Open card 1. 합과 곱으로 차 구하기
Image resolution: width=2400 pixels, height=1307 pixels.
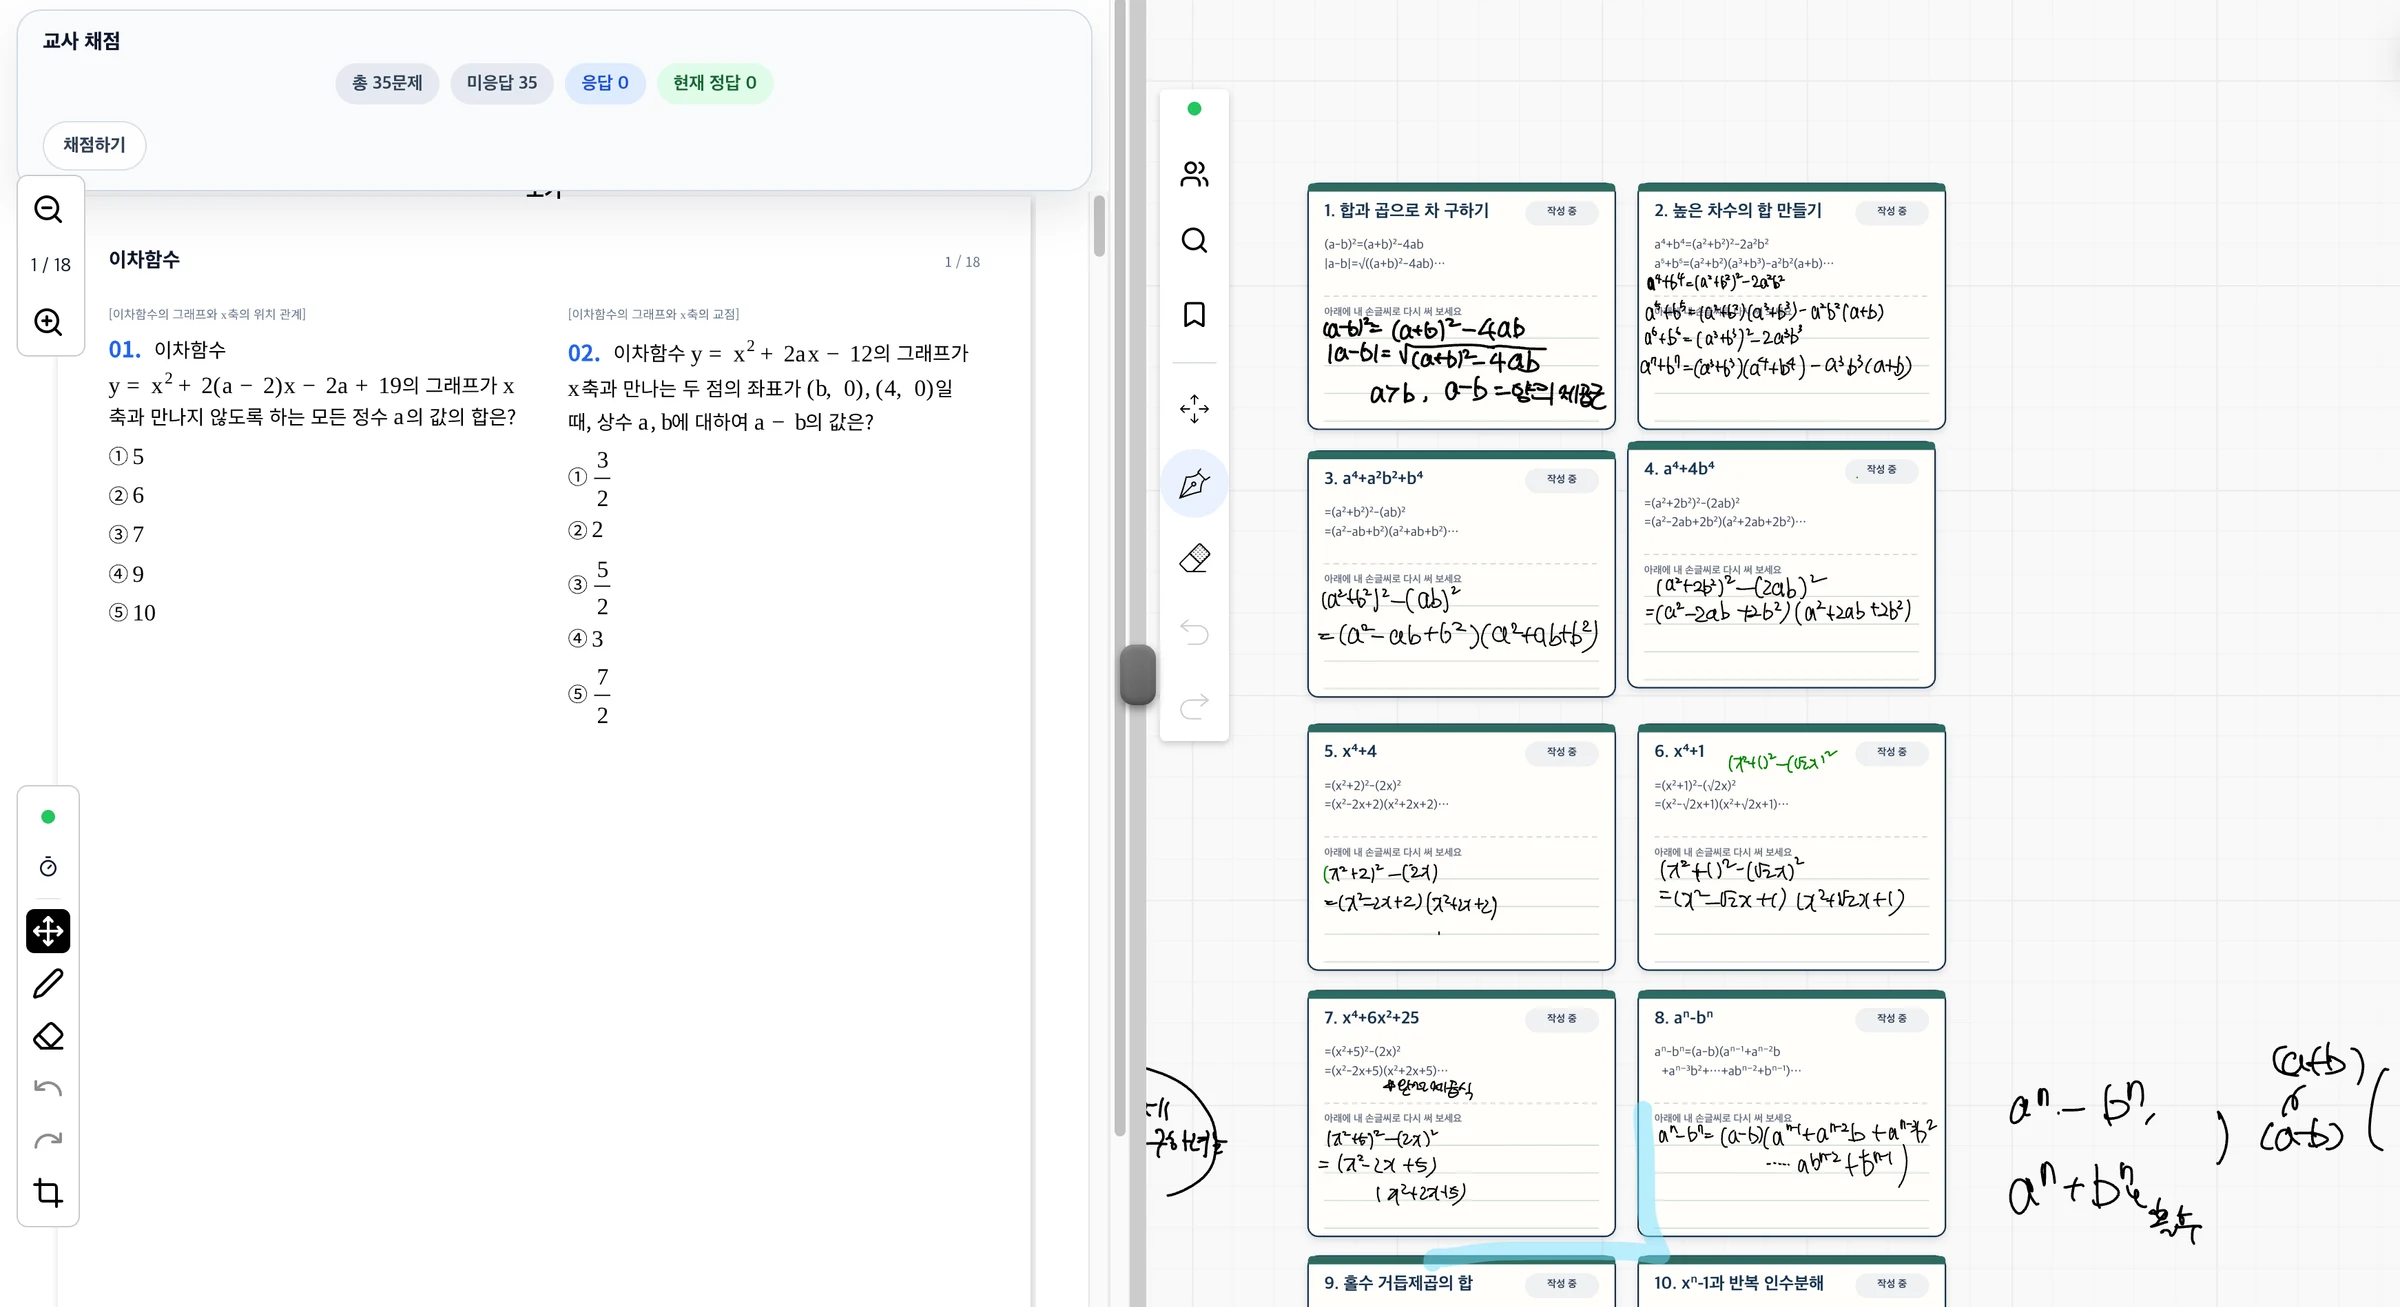point(1461,307)
